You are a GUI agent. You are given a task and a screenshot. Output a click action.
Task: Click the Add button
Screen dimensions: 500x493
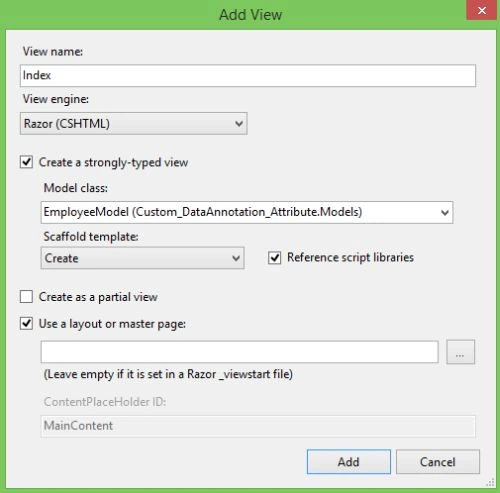(x=349, y=462)
